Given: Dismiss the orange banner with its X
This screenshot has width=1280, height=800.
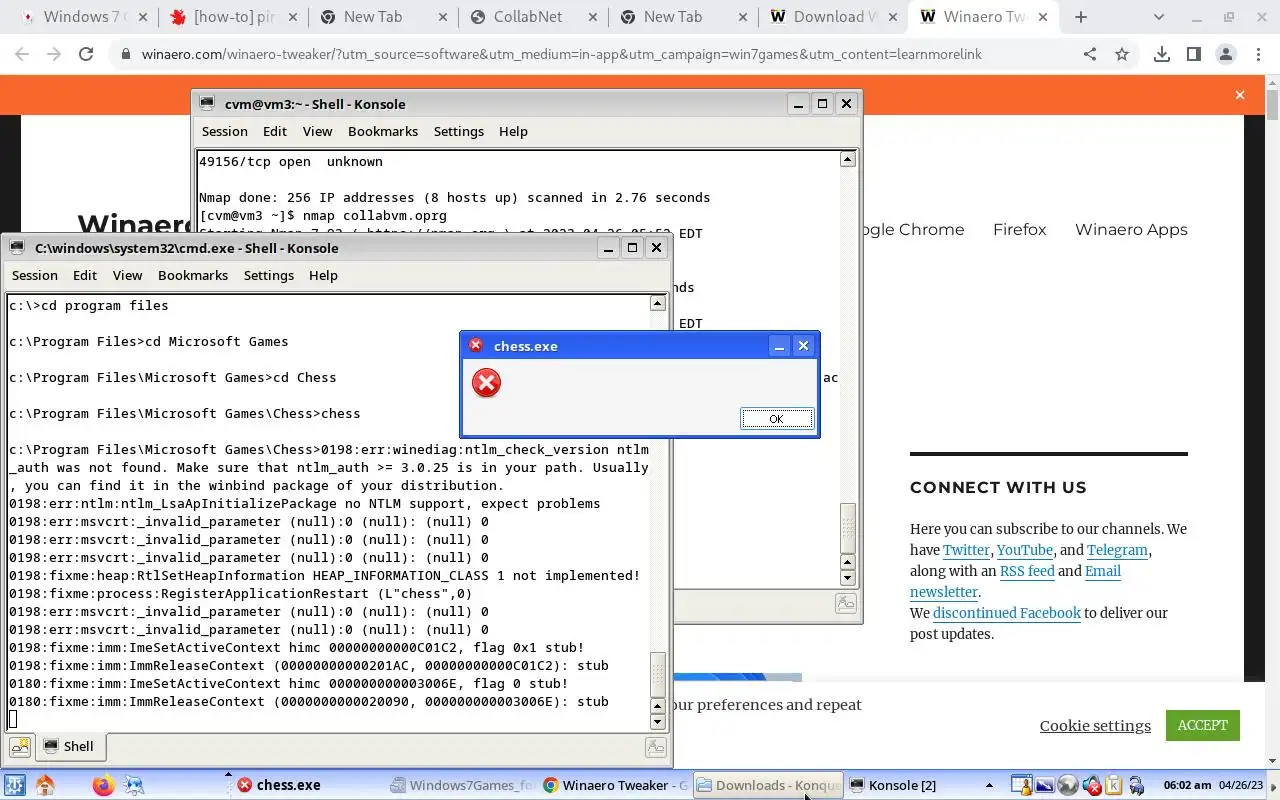Looking at the screenshot, I should [x=1240, y=95].
